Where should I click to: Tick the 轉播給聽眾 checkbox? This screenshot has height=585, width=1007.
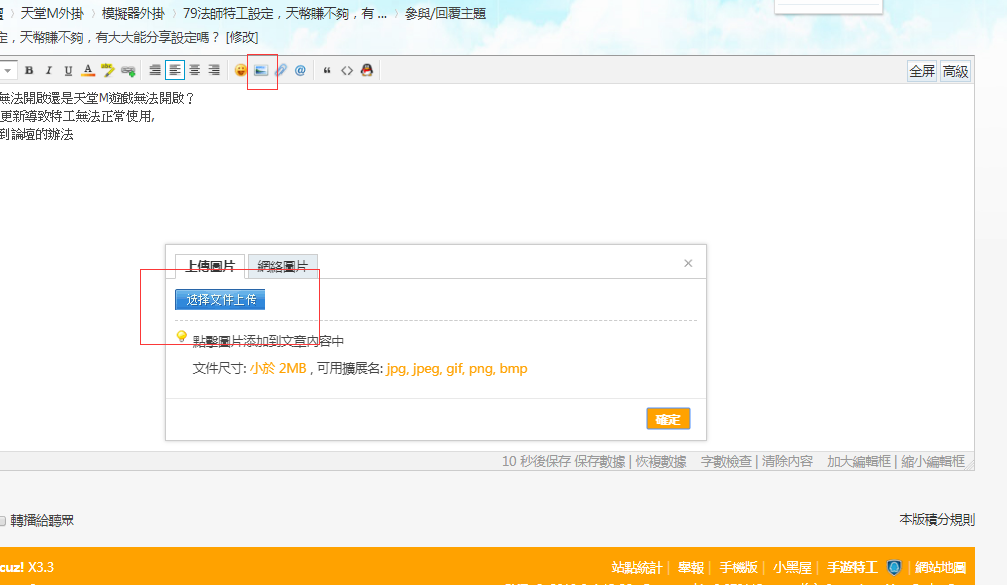coord(2,520)
